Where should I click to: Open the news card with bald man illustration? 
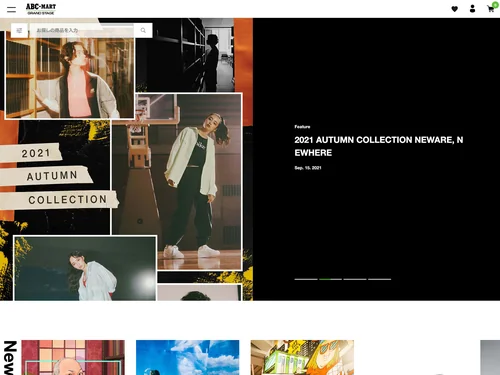click(x=73, y=357)
